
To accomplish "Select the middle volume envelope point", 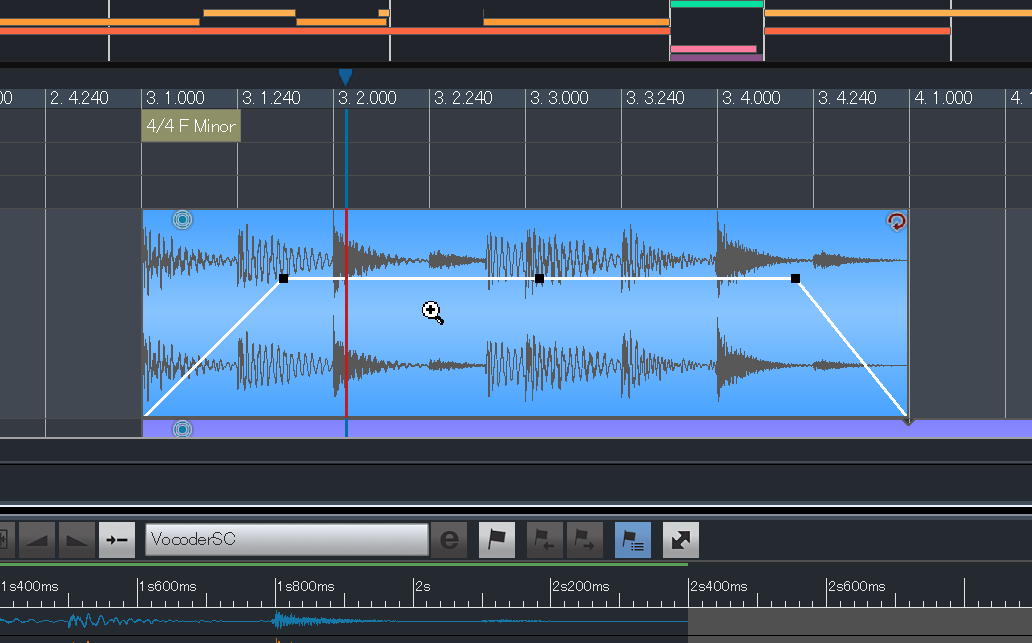I will 540,279.
